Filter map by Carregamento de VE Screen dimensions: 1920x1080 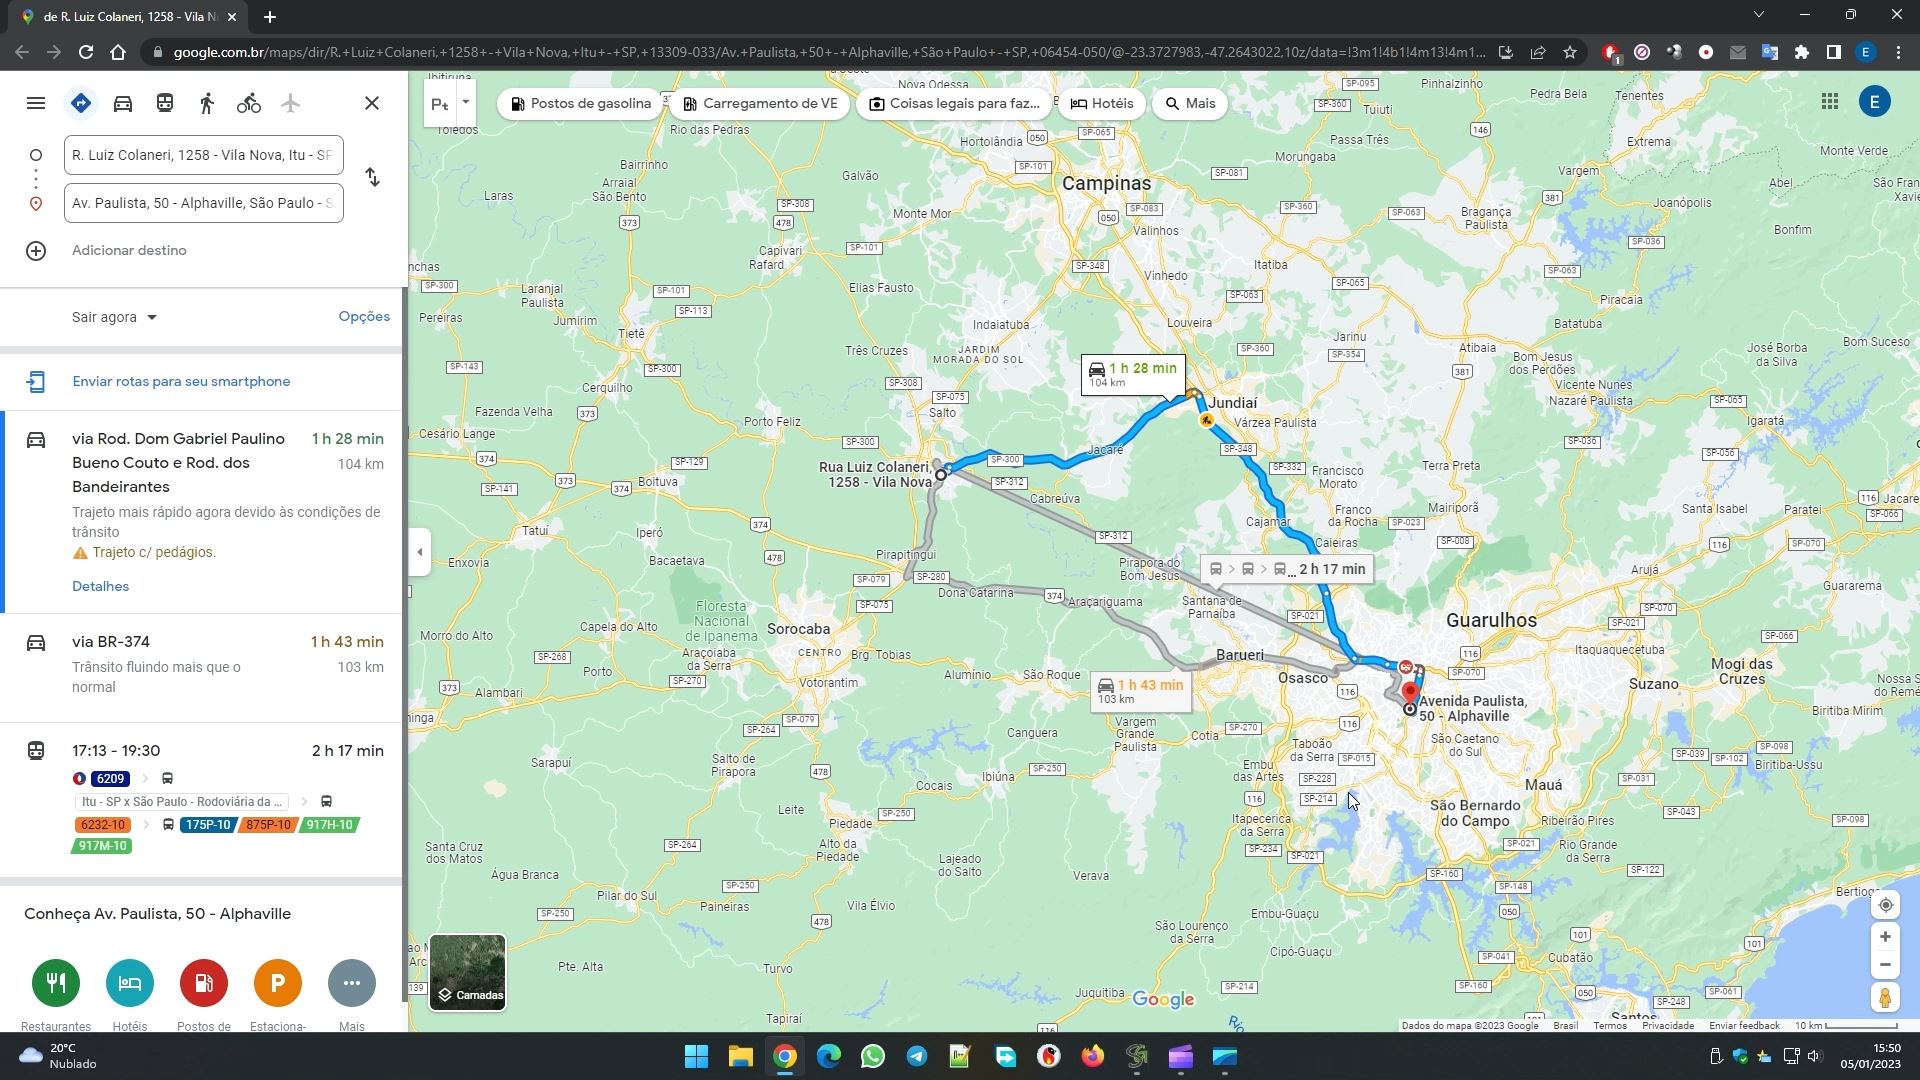pyautogui.click(x=760, y=103)
